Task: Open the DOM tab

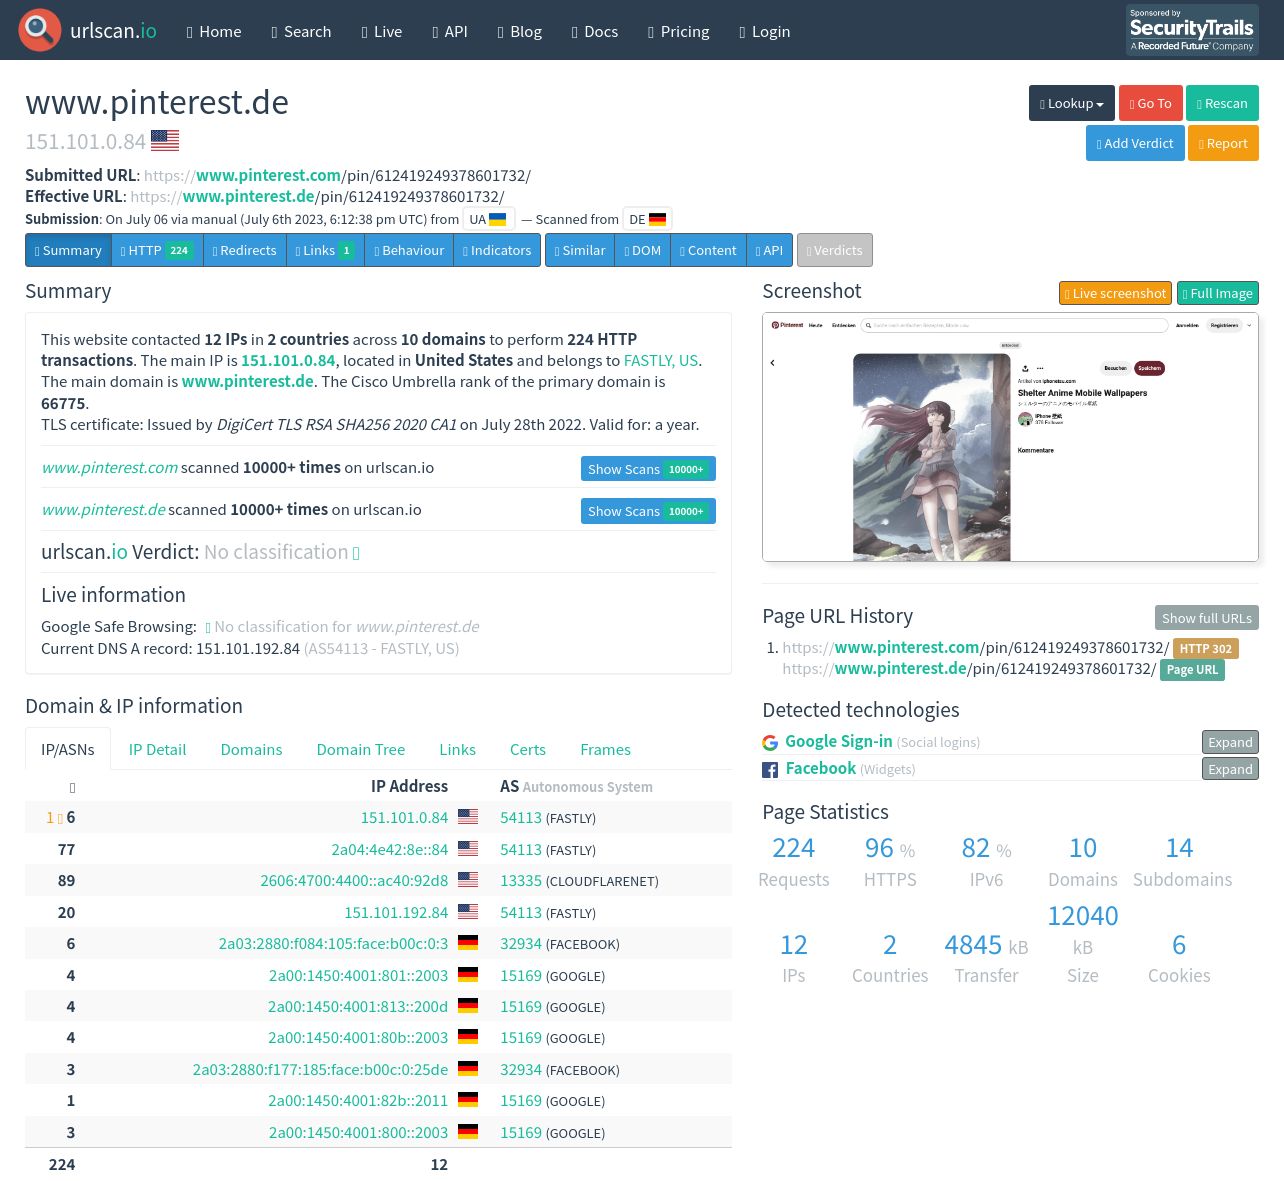Action: pos(642,250)
